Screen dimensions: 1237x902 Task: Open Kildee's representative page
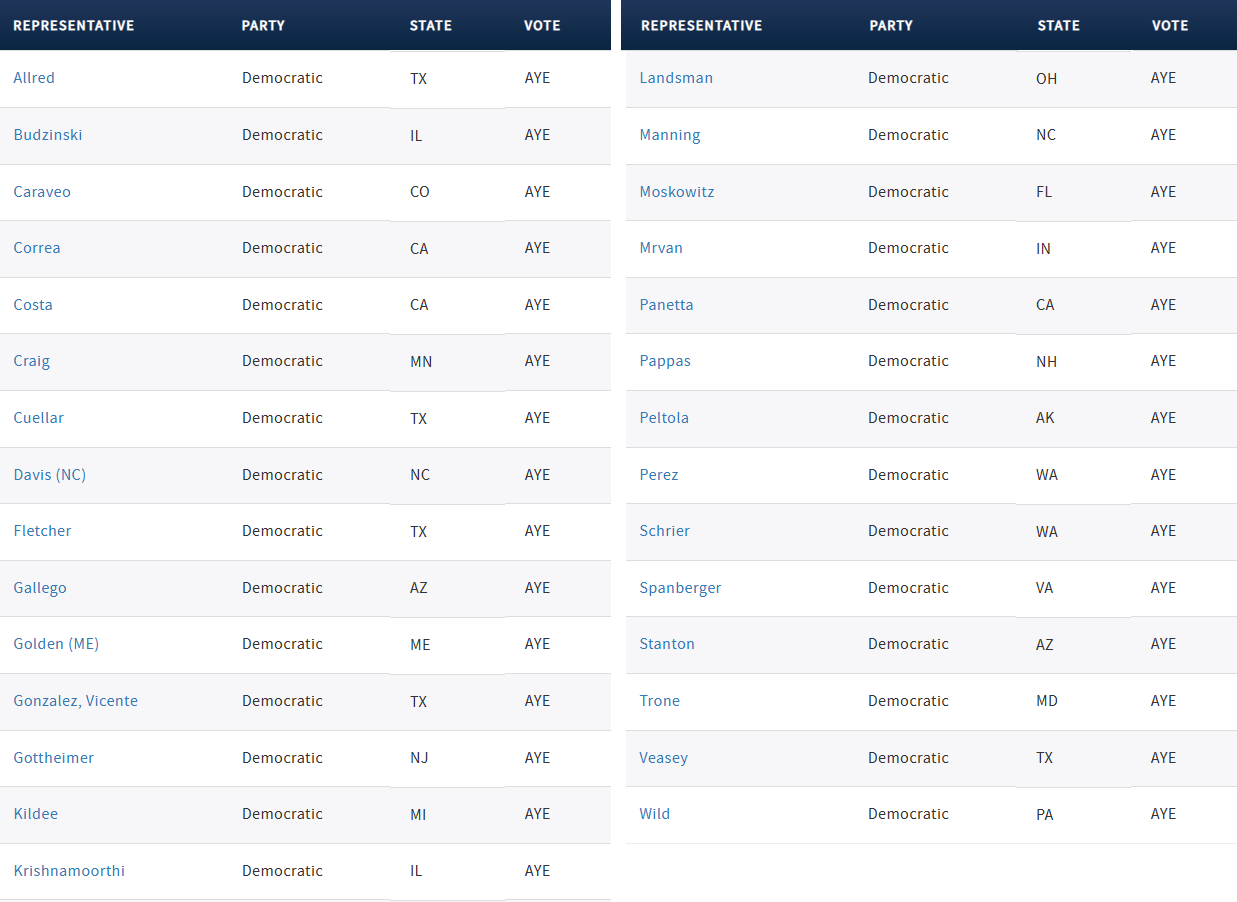pos(36,814)
